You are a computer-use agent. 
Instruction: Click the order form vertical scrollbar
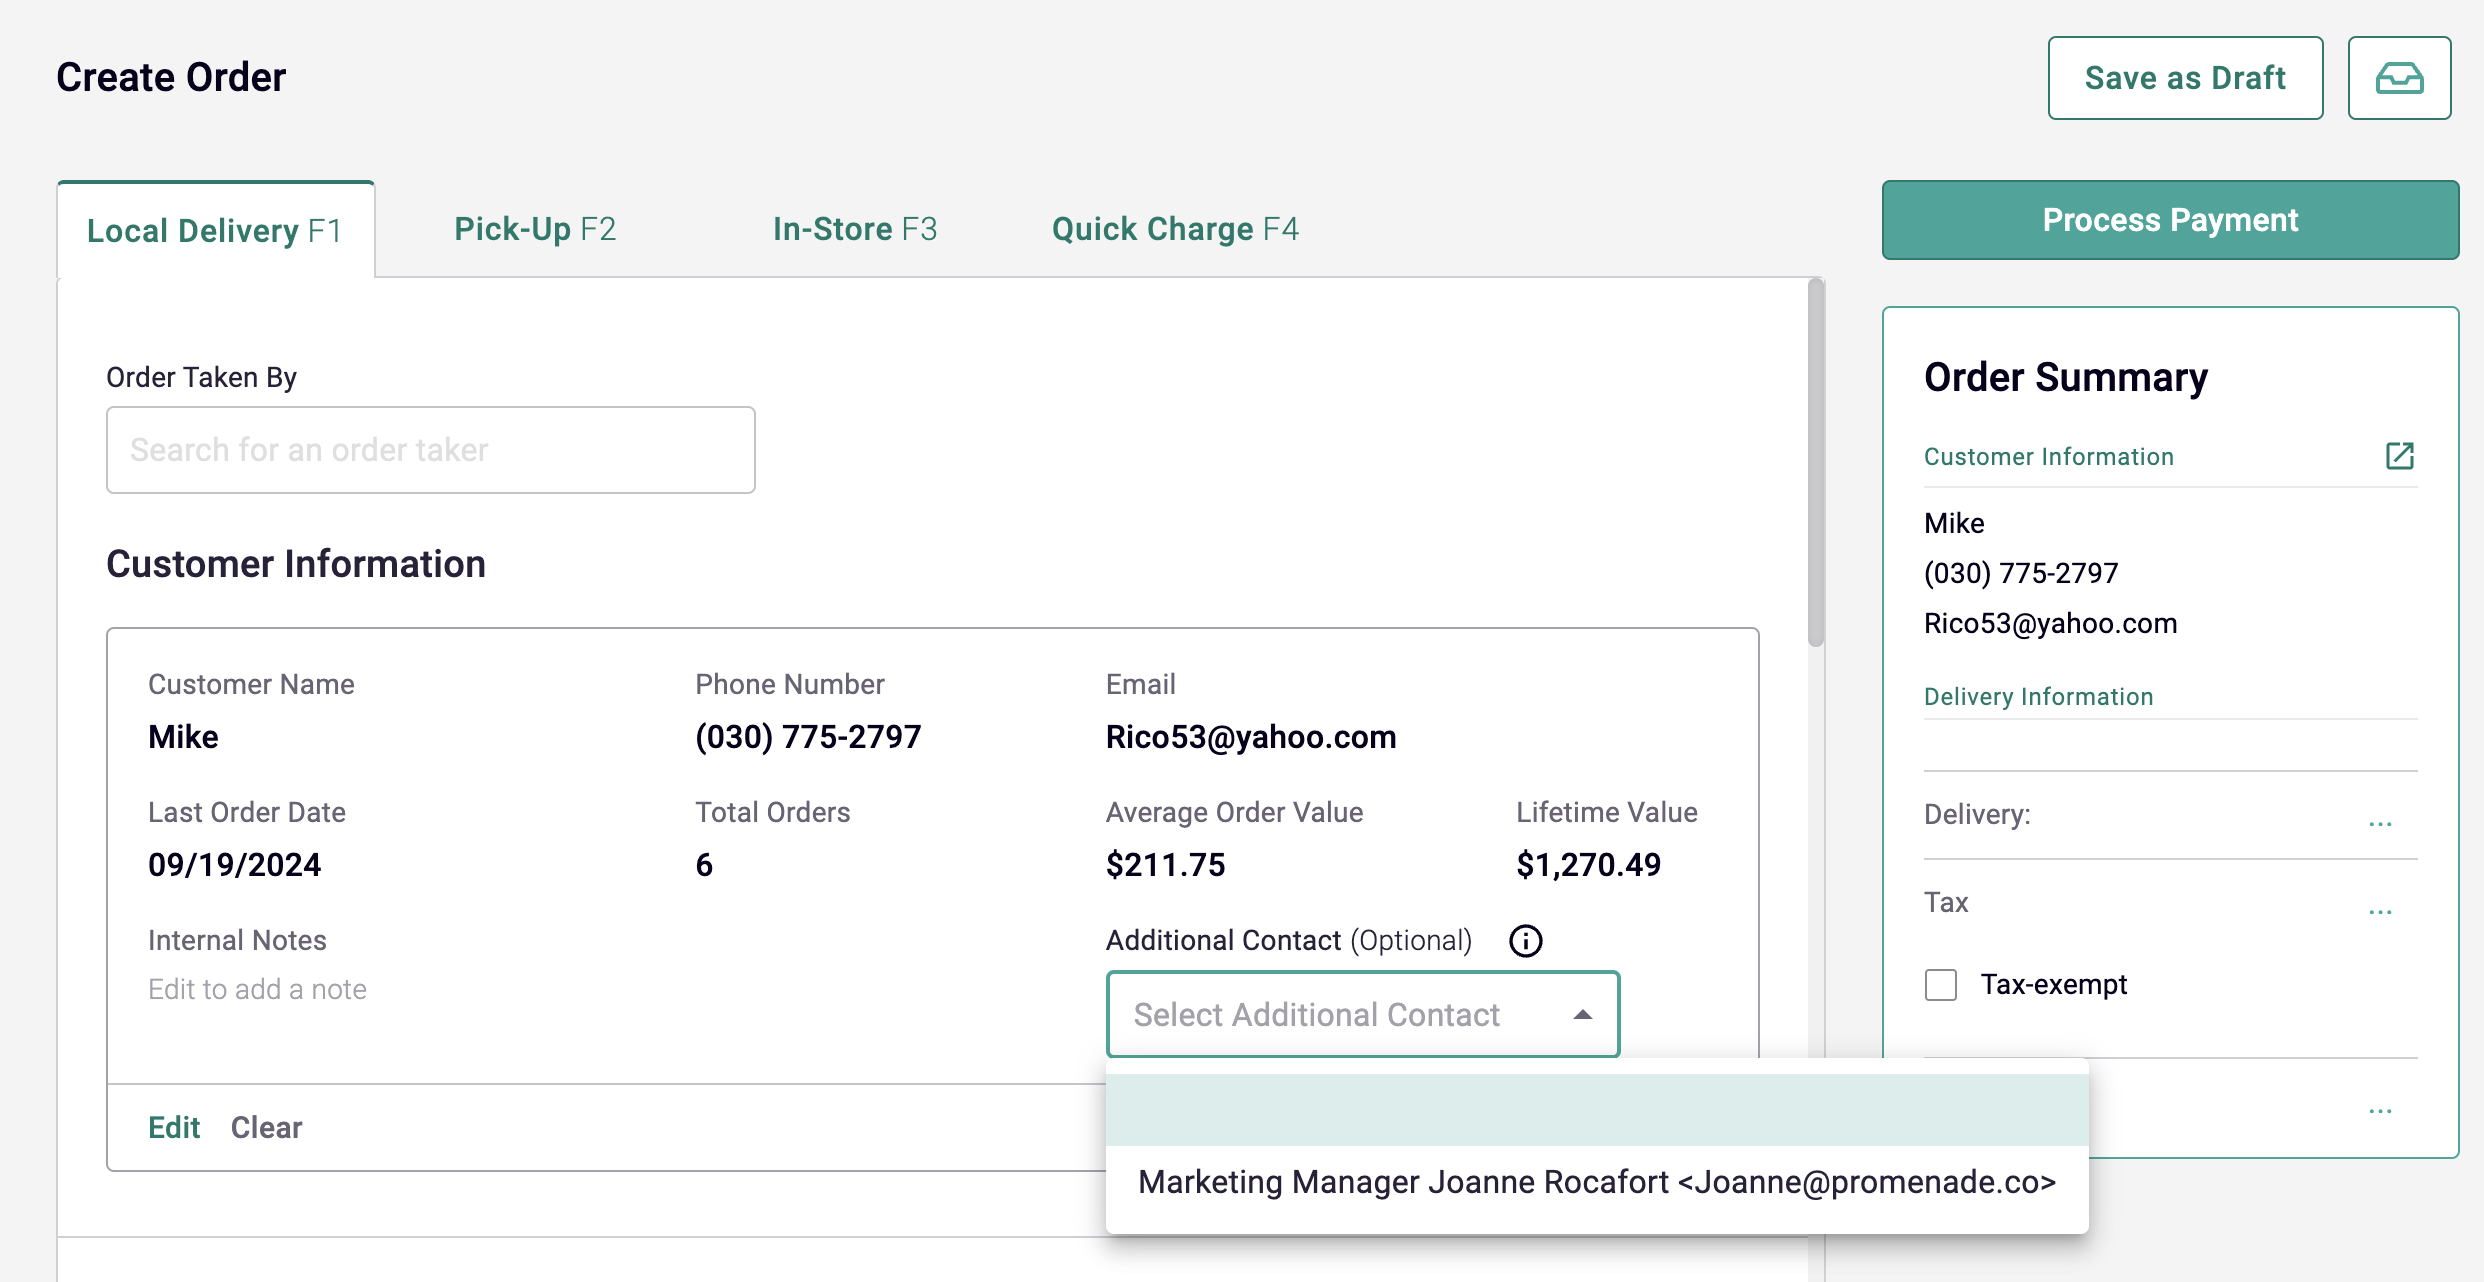point(1816,463)
